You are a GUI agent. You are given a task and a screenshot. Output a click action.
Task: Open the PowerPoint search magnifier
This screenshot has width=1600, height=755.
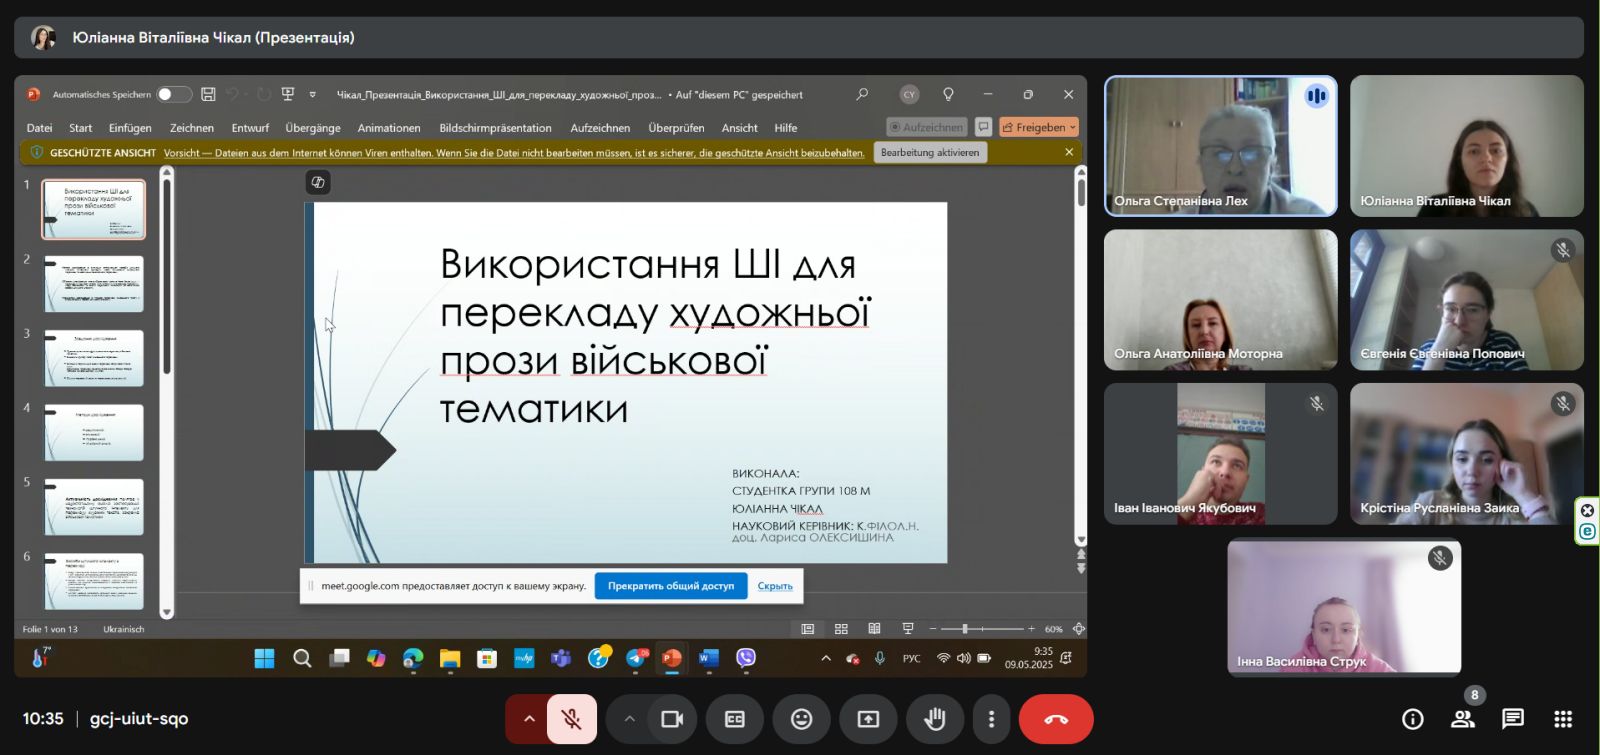pyautogui.click(x=862, y=94)
